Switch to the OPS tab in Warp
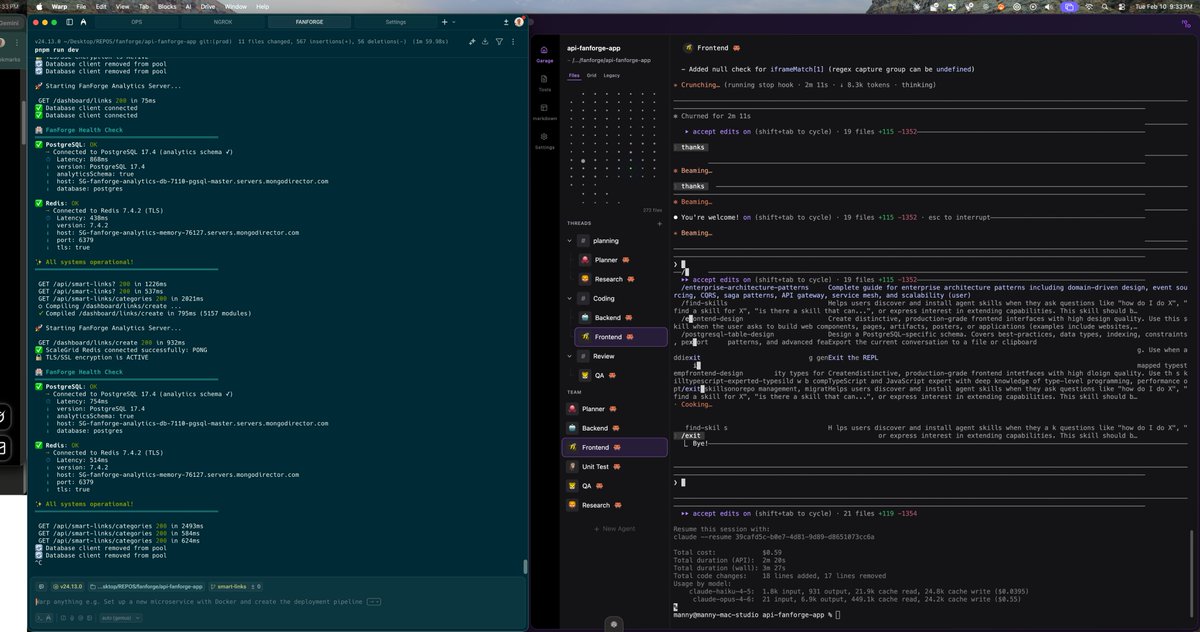The image size is (1200, 632). (135, 21)
